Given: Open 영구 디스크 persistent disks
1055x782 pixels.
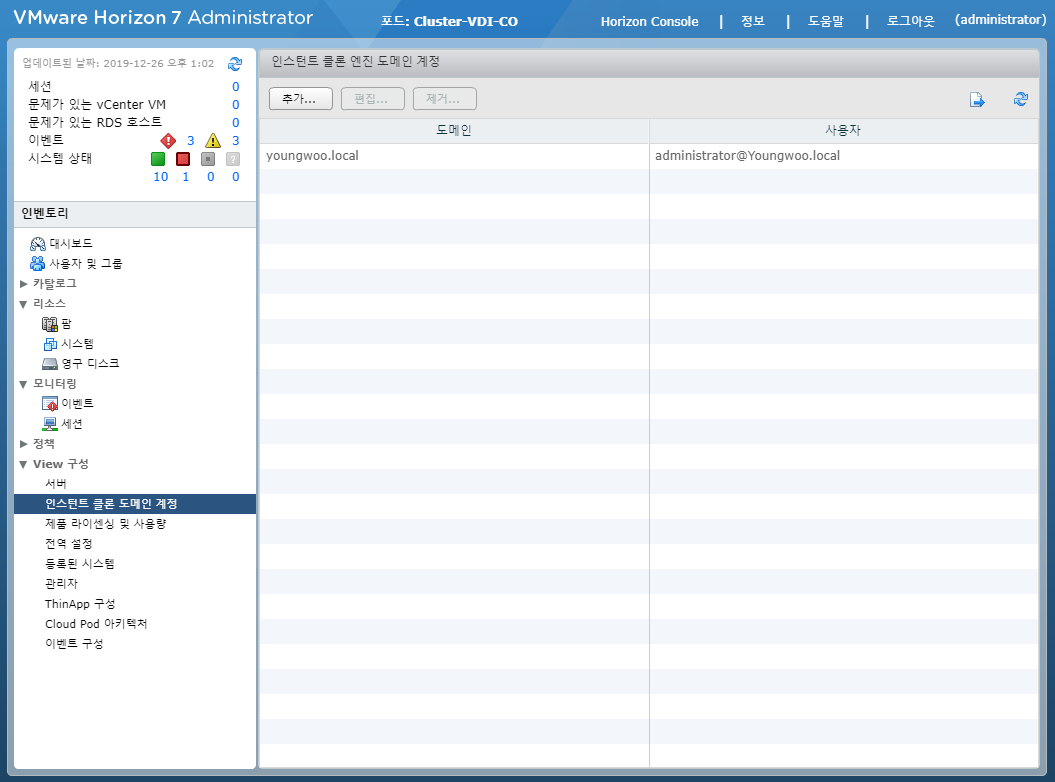Looking at the screenshot, I should 81,363.
